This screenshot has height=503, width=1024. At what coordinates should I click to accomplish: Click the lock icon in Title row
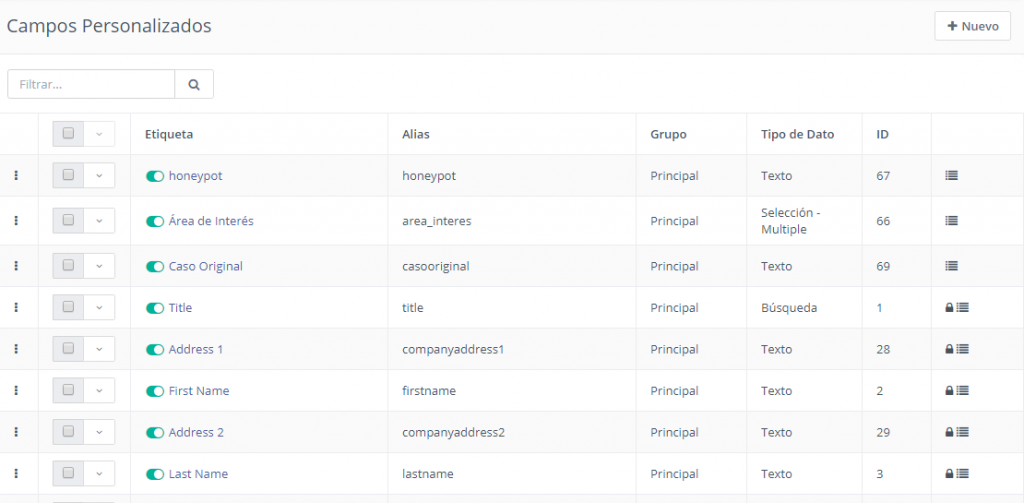949,308
